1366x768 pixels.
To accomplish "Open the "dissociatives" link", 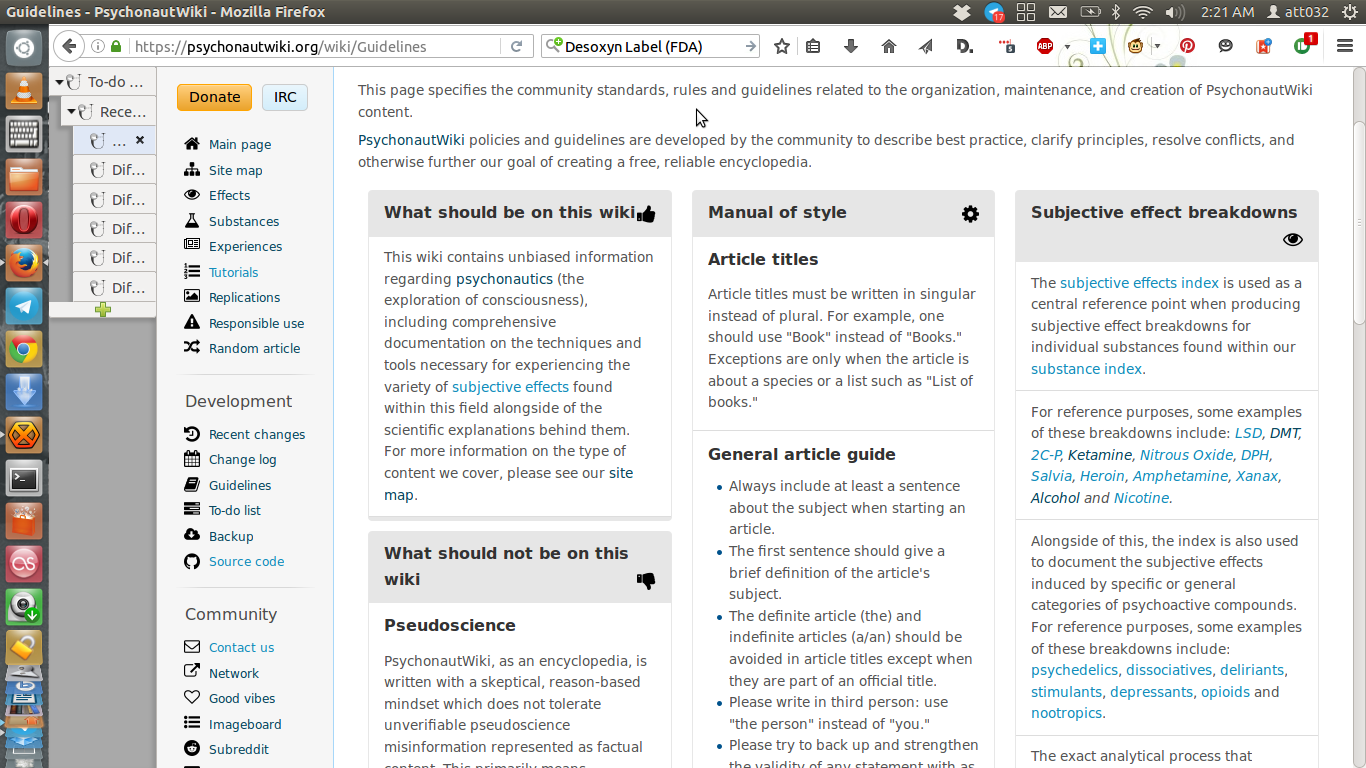I will [x=1169, y=670].
